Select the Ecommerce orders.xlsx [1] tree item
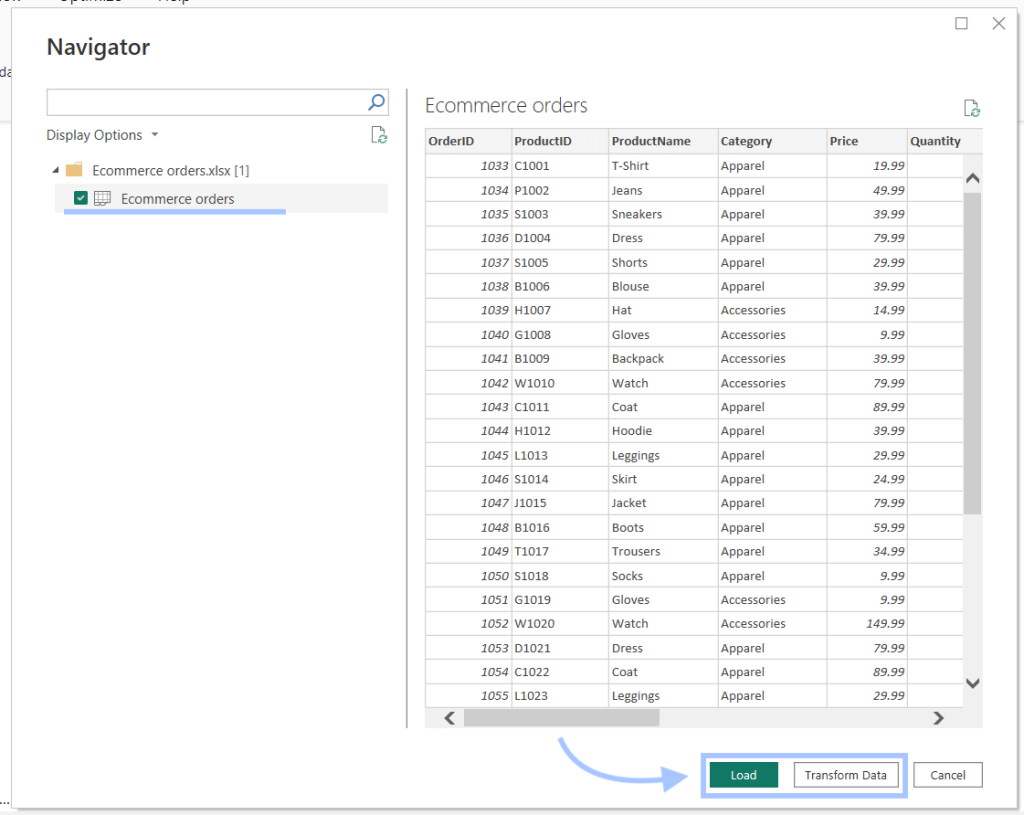The width and height of the screenshot is (1024, 815). (170, 170)
